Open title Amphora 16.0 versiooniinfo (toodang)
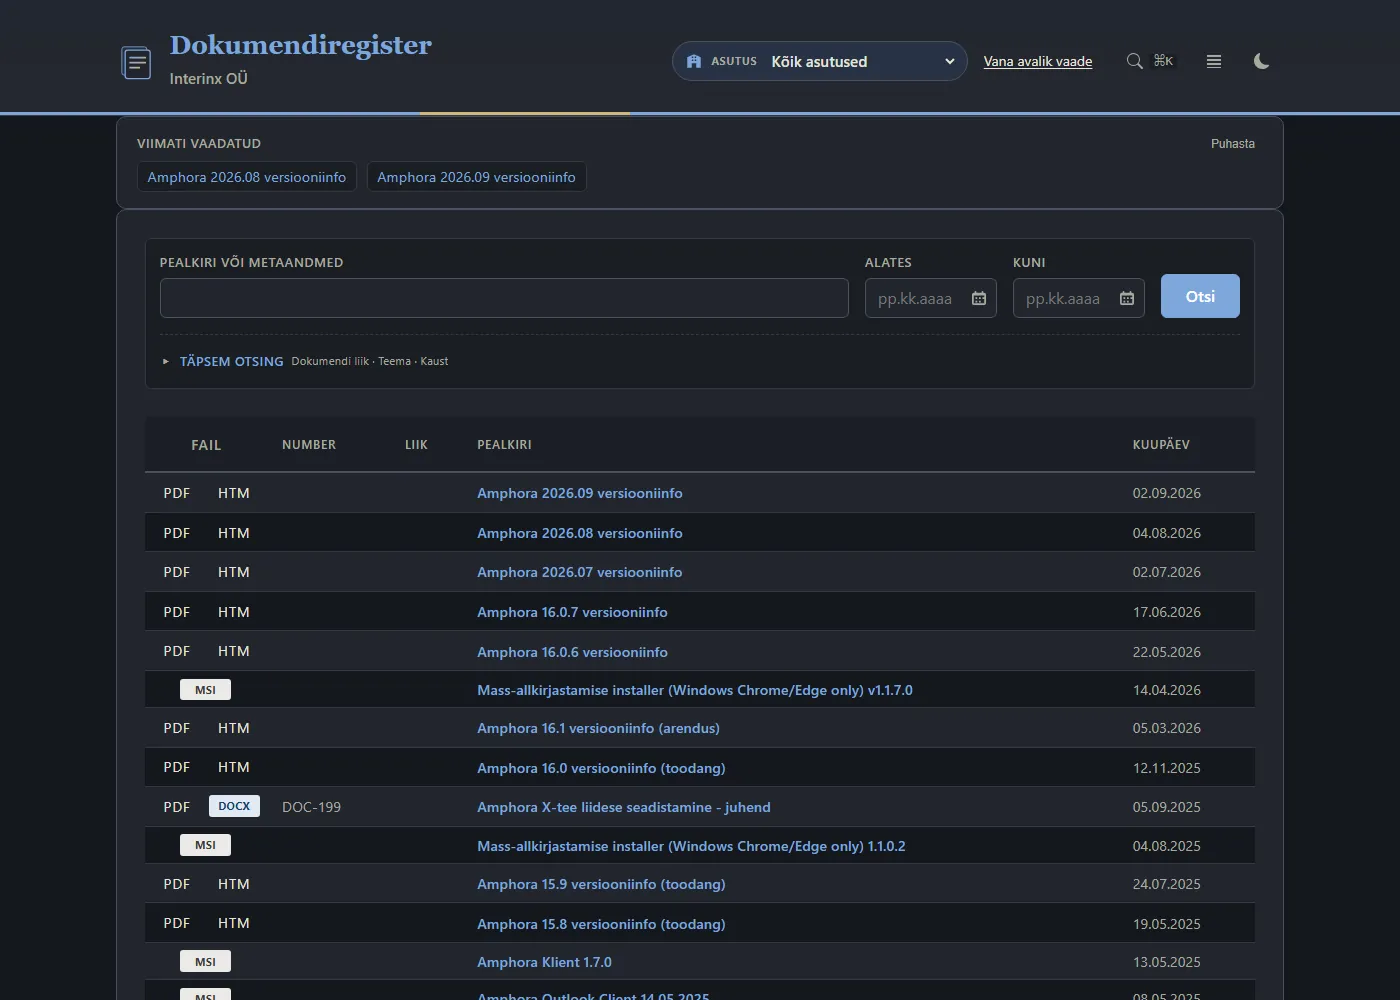This screenshot has height=1000, width=1400. [601, 768]
